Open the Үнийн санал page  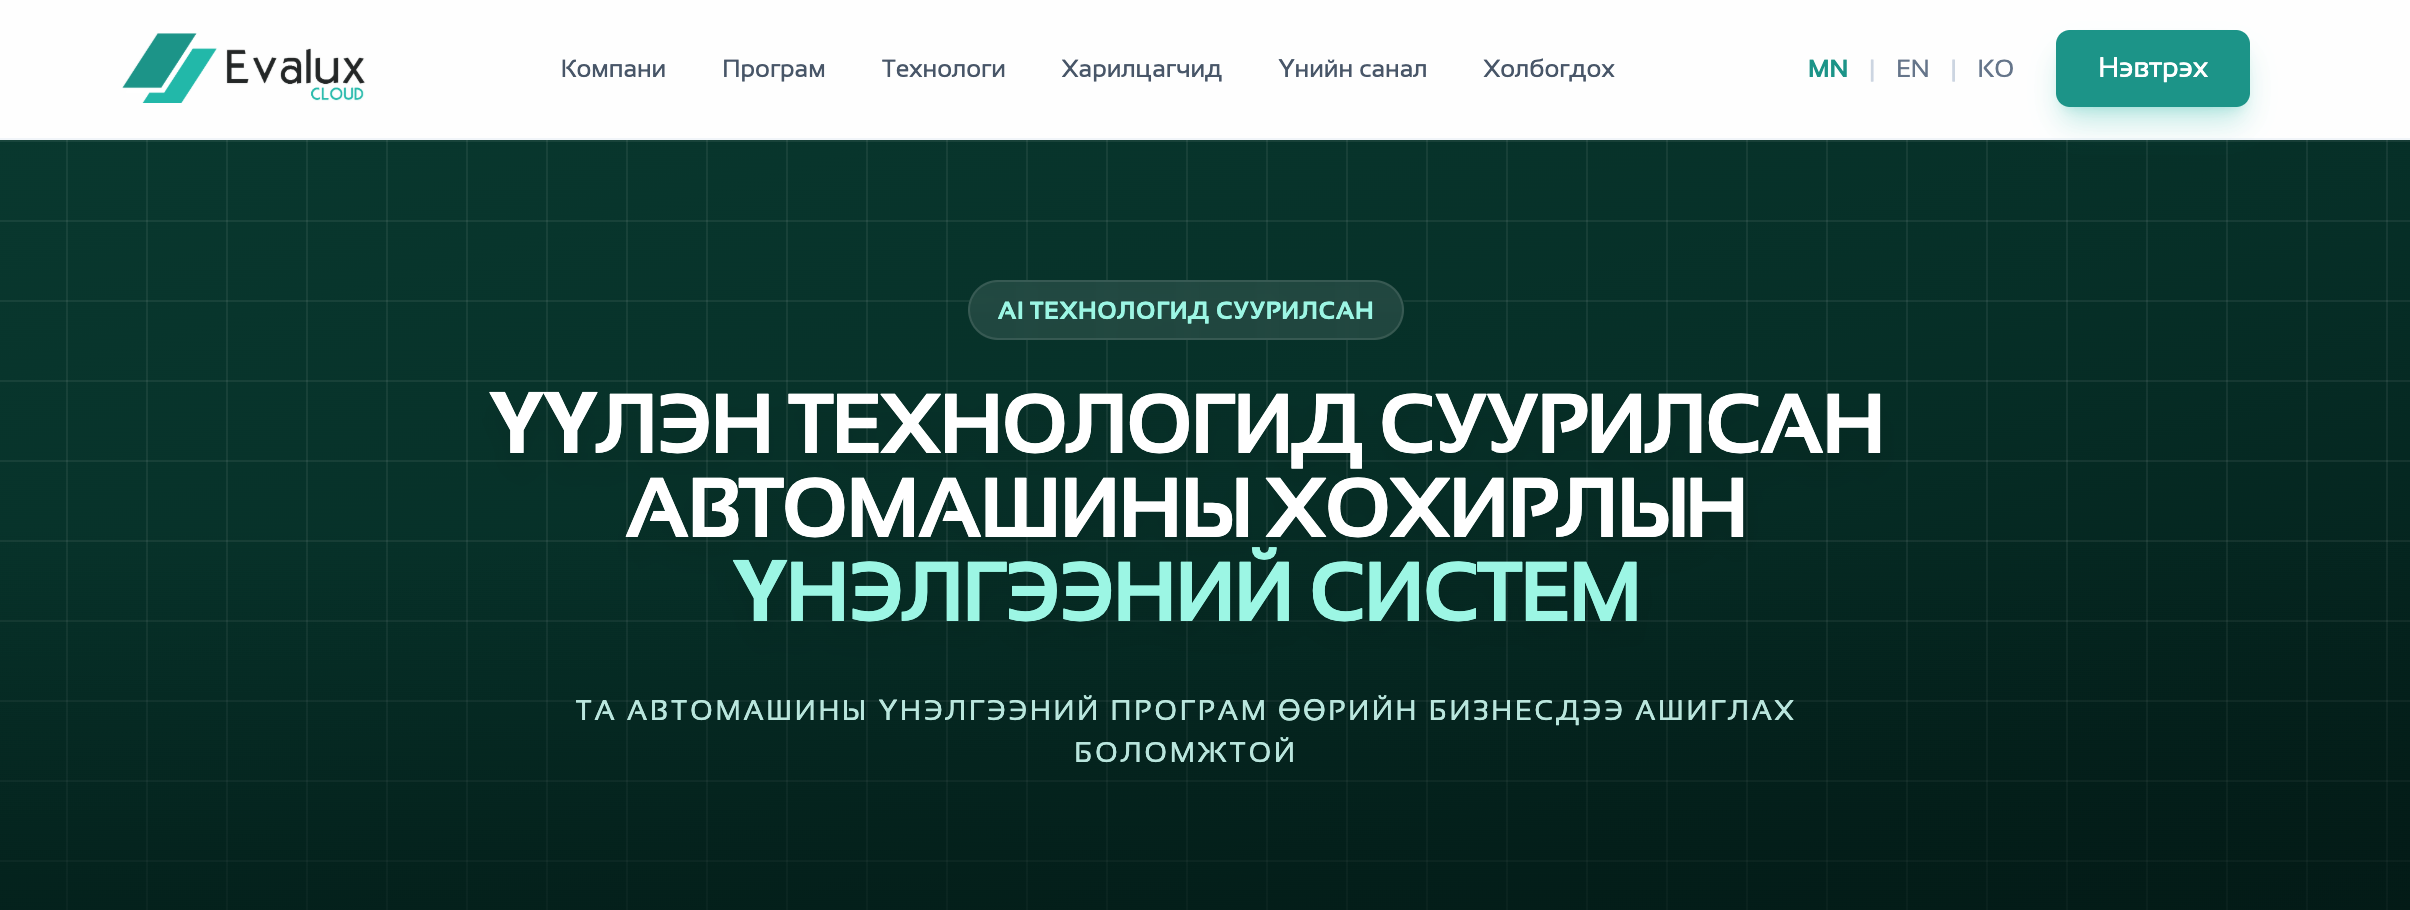(x=1352, y=69)
